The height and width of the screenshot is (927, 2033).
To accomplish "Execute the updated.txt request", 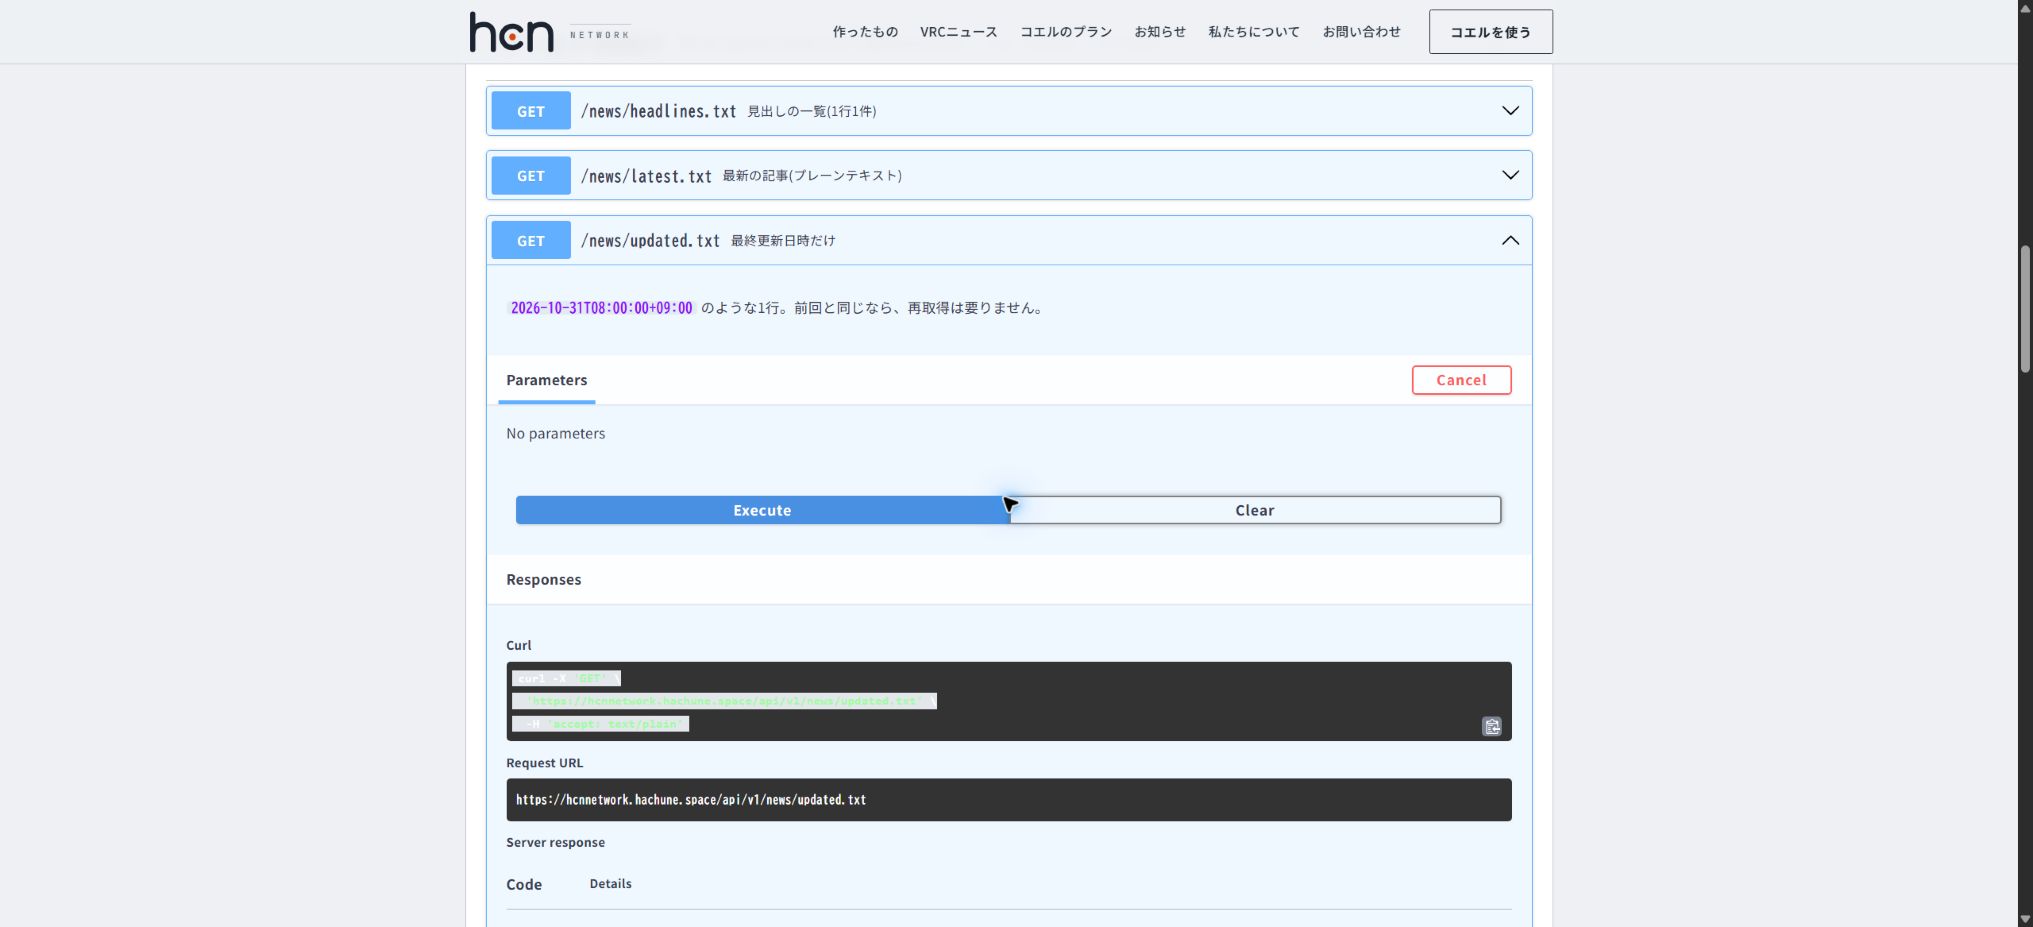I will coord(762,510).
